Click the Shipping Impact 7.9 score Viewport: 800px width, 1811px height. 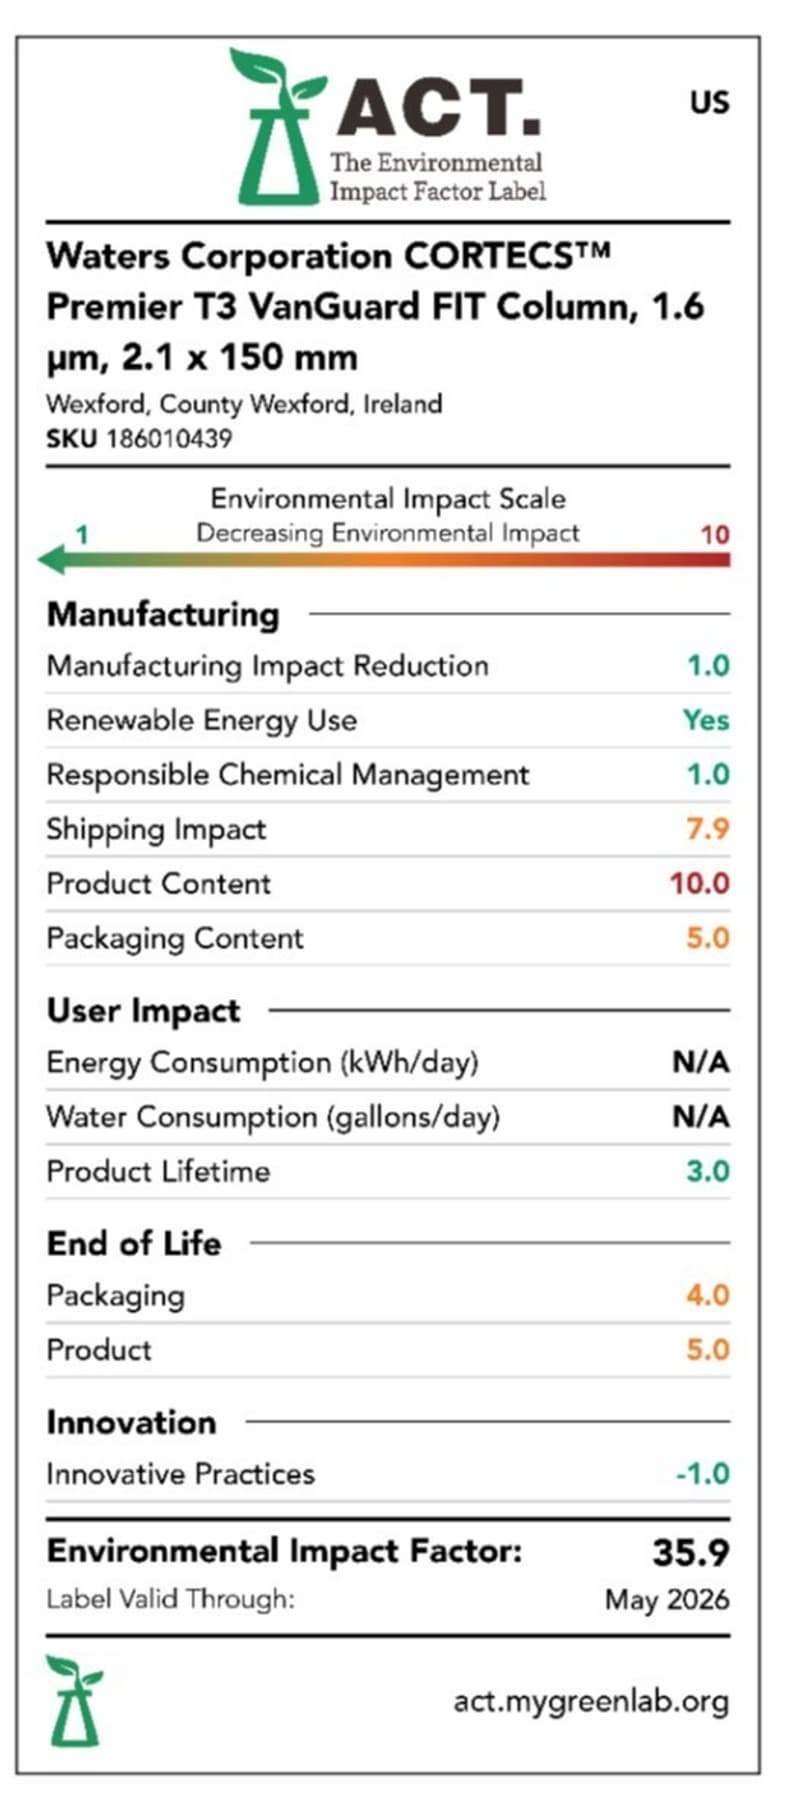pos(707,829)
